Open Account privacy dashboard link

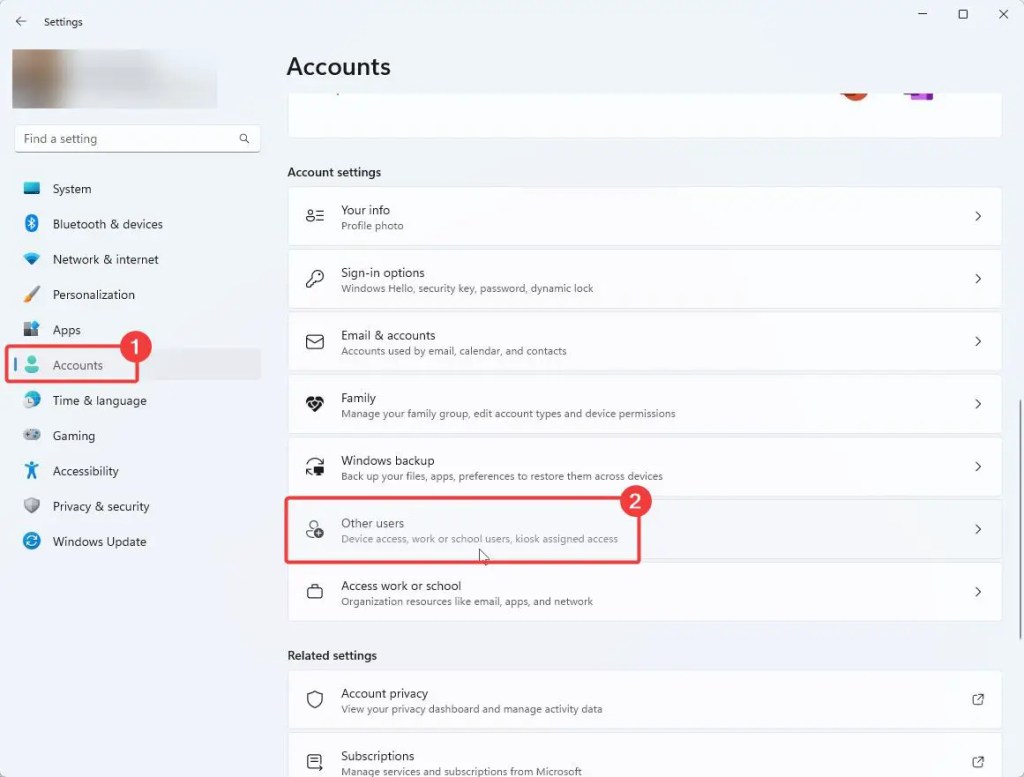coord(645,699)
